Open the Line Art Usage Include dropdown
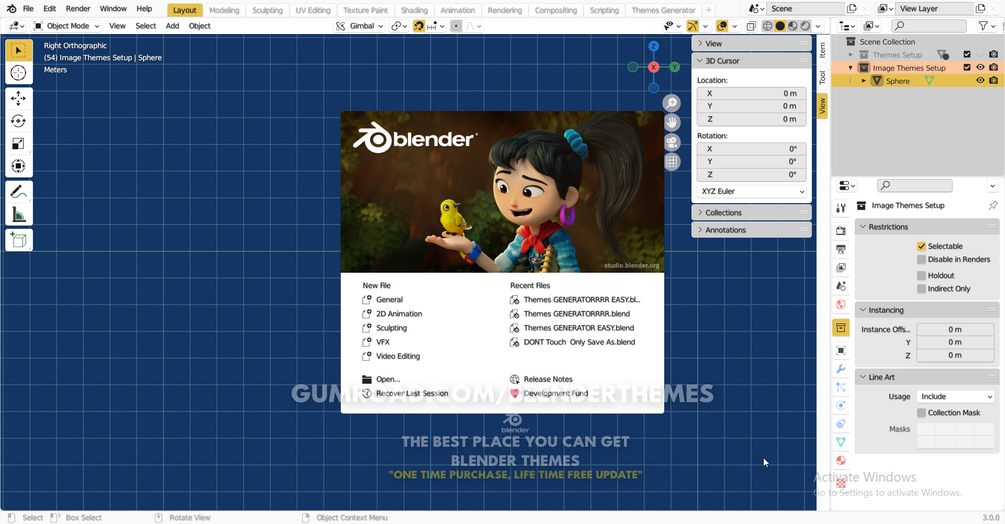This screenshot has height=524, width=1005. 955,397
